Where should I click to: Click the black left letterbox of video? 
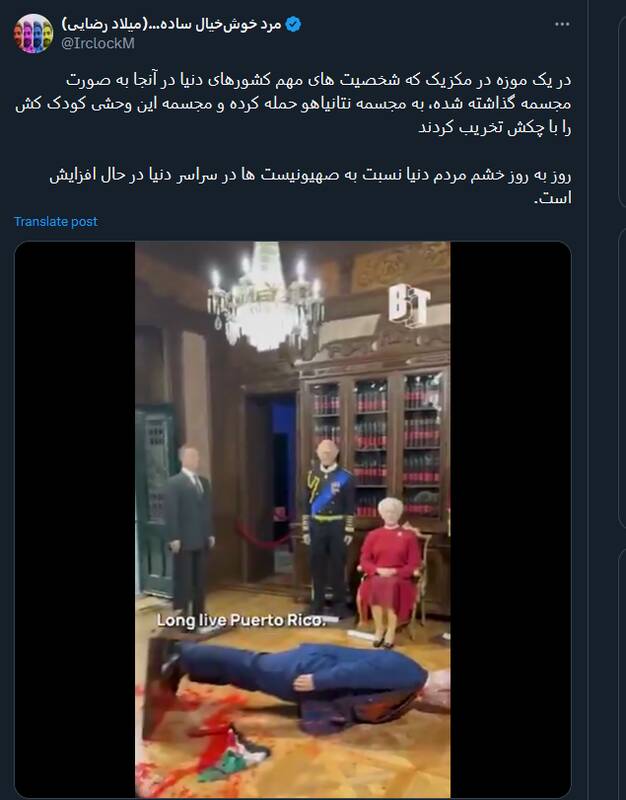(x=75, y=519)
